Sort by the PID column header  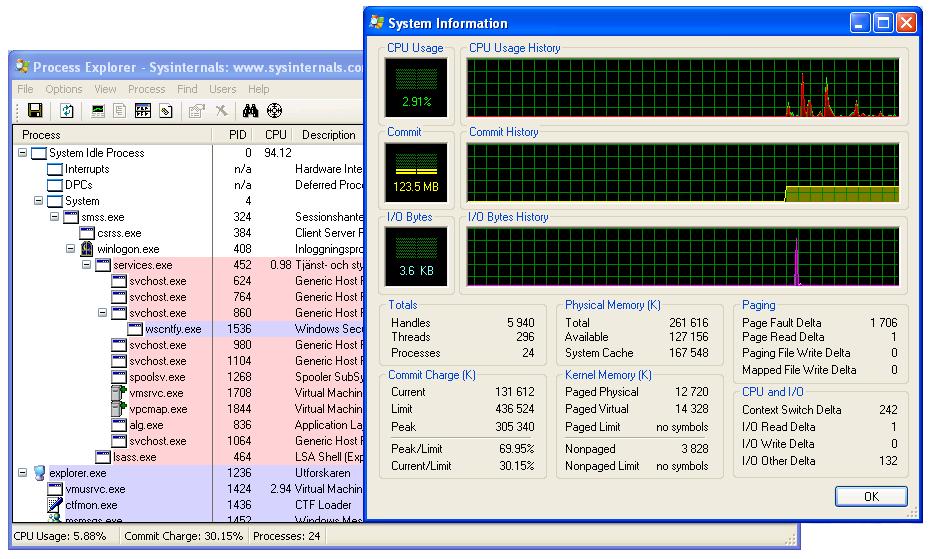pos(232,134)
